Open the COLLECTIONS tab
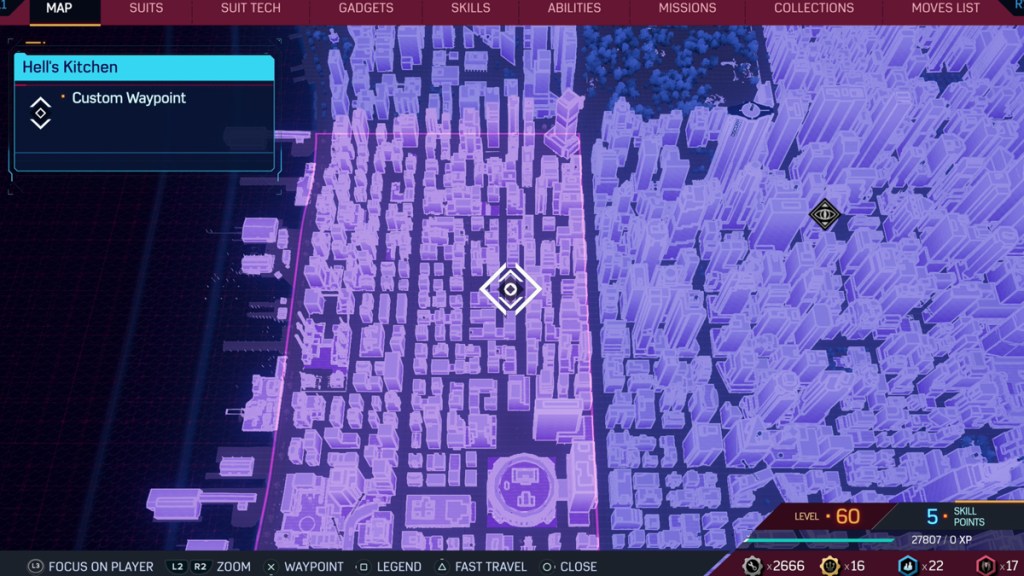The image size is (1024, 576). 814,9
